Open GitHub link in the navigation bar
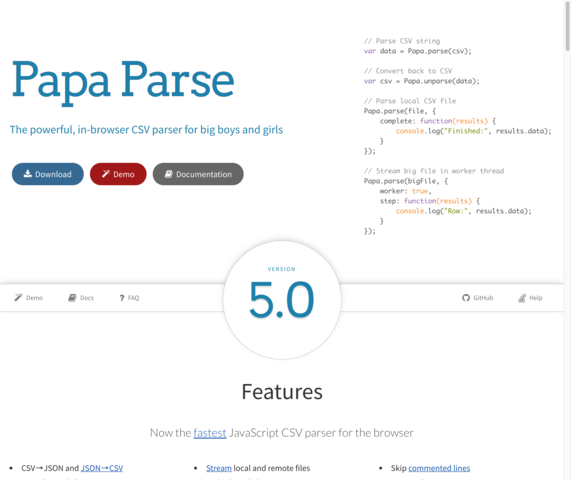Screen dimensions: 571x480 click(x=477, y=298)
